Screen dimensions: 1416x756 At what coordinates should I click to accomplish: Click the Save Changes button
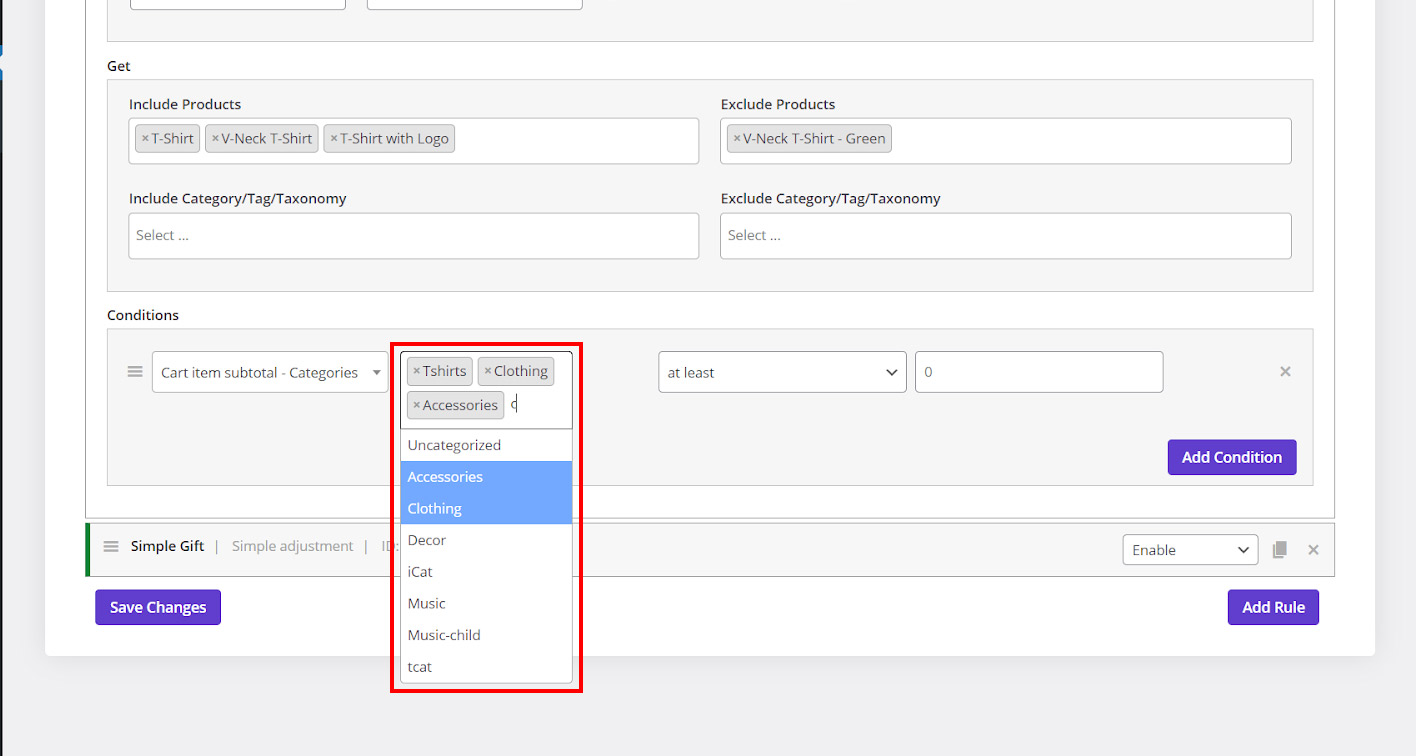pyautogui.click(x=158, y=607)
